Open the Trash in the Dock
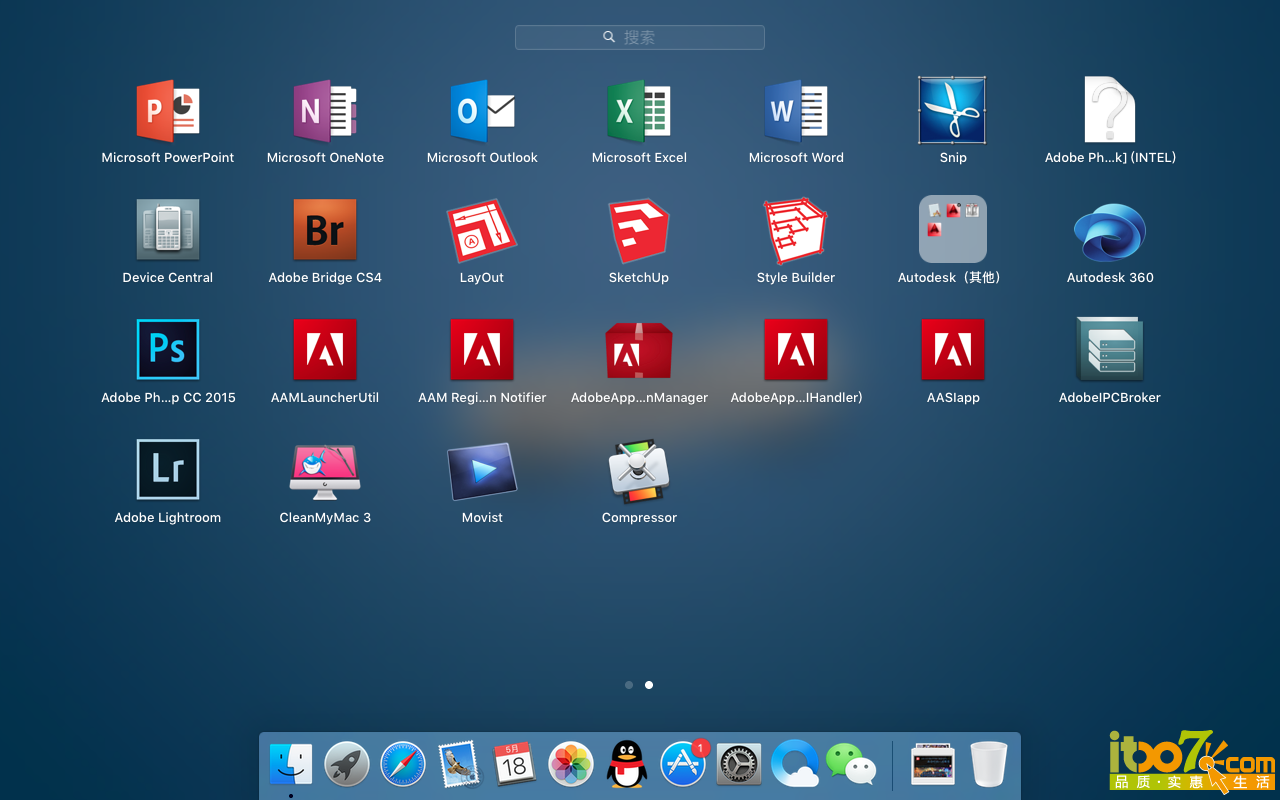 point(989,765)
